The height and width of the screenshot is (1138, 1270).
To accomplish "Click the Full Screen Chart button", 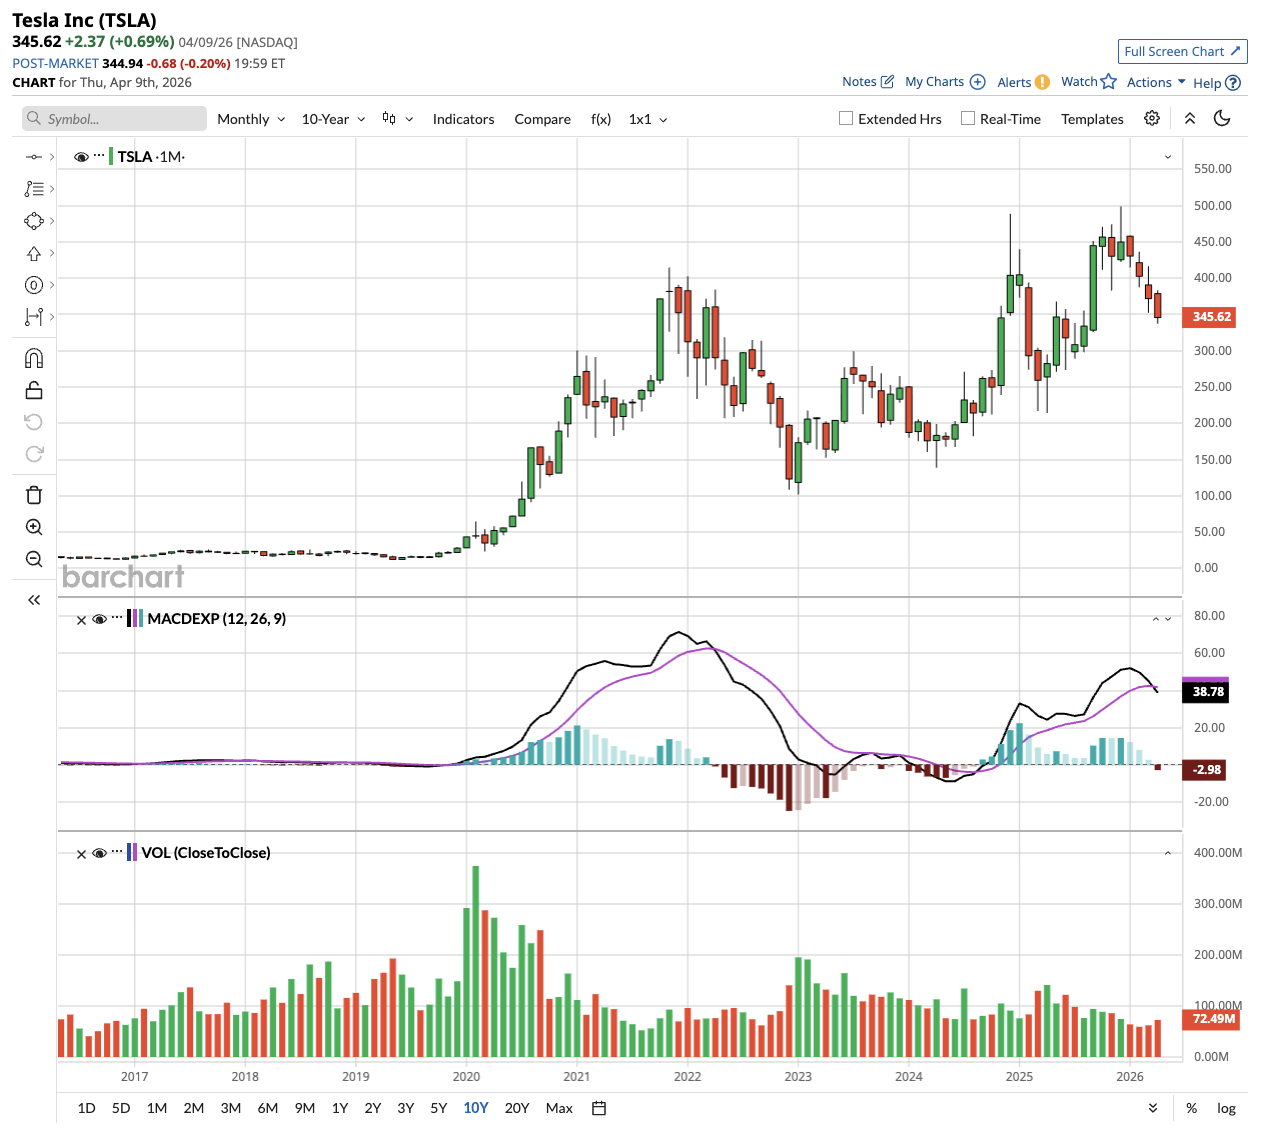I will (1182, 51).
